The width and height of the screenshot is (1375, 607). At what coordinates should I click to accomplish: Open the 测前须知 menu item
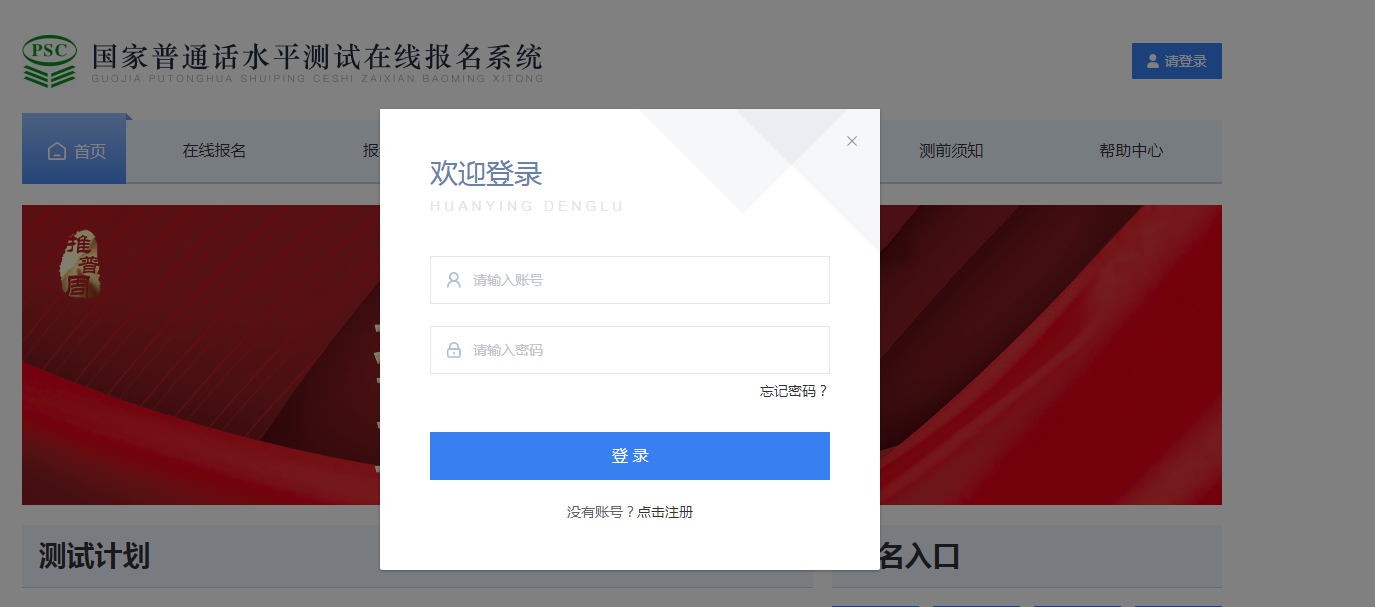951,151
